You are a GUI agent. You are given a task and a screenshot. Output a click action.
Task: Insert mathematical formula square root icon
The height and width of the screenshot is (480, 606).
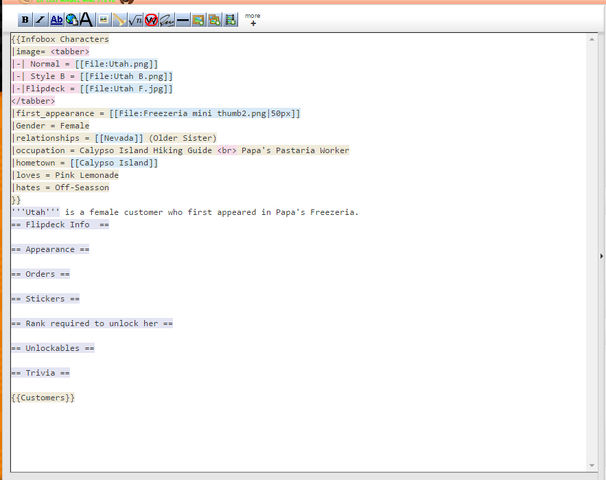tap(135, 20)
